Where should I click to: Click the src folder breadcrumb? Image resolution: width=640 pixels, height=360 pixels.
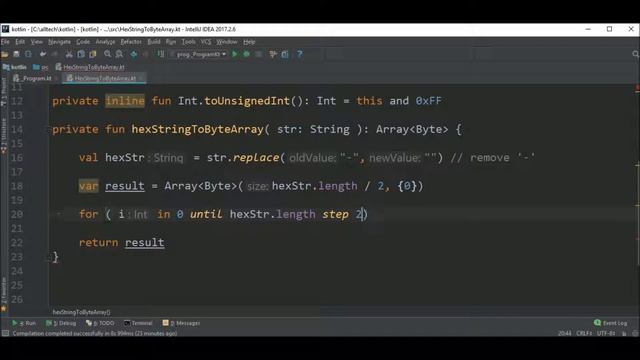tap(40, 67)
